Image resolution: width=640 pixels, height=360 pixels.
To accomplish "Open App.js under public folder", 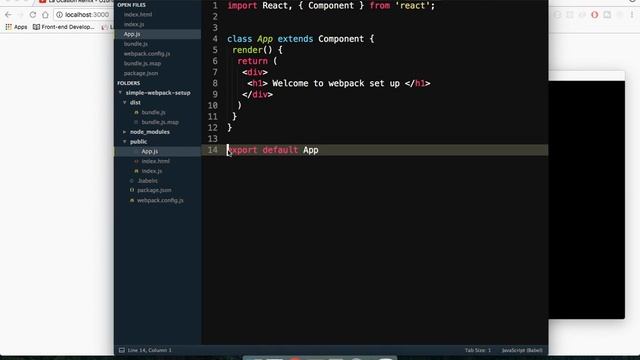I will 149,151.
